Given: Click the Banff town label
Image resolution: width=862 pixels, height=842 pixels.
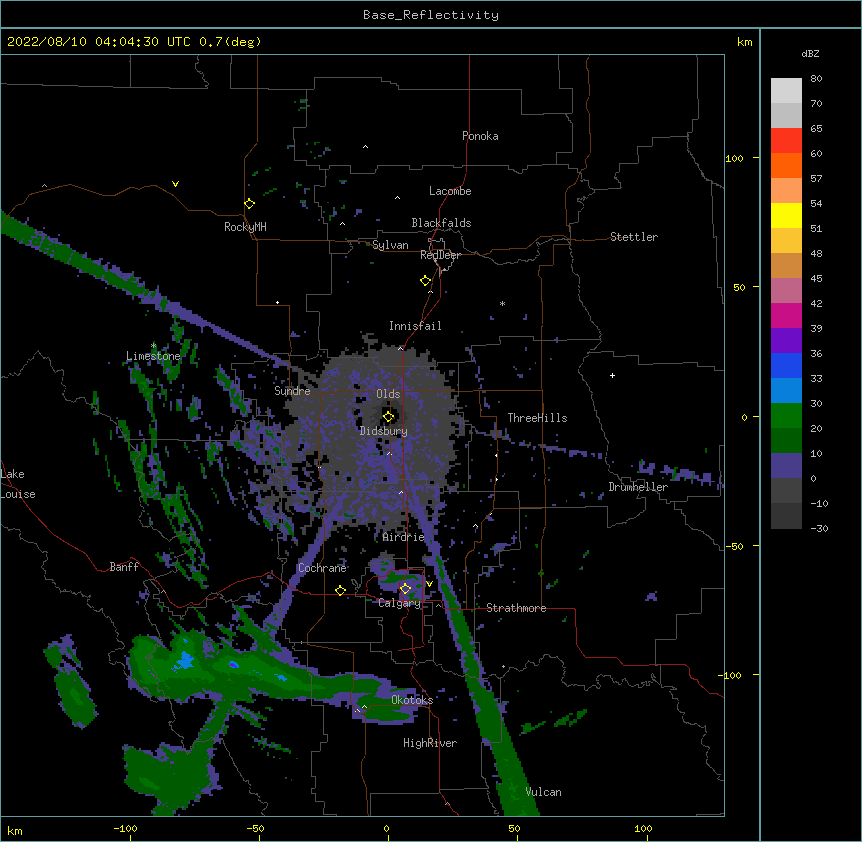Looking at the screenshot, I should click(x=124, y=567).
